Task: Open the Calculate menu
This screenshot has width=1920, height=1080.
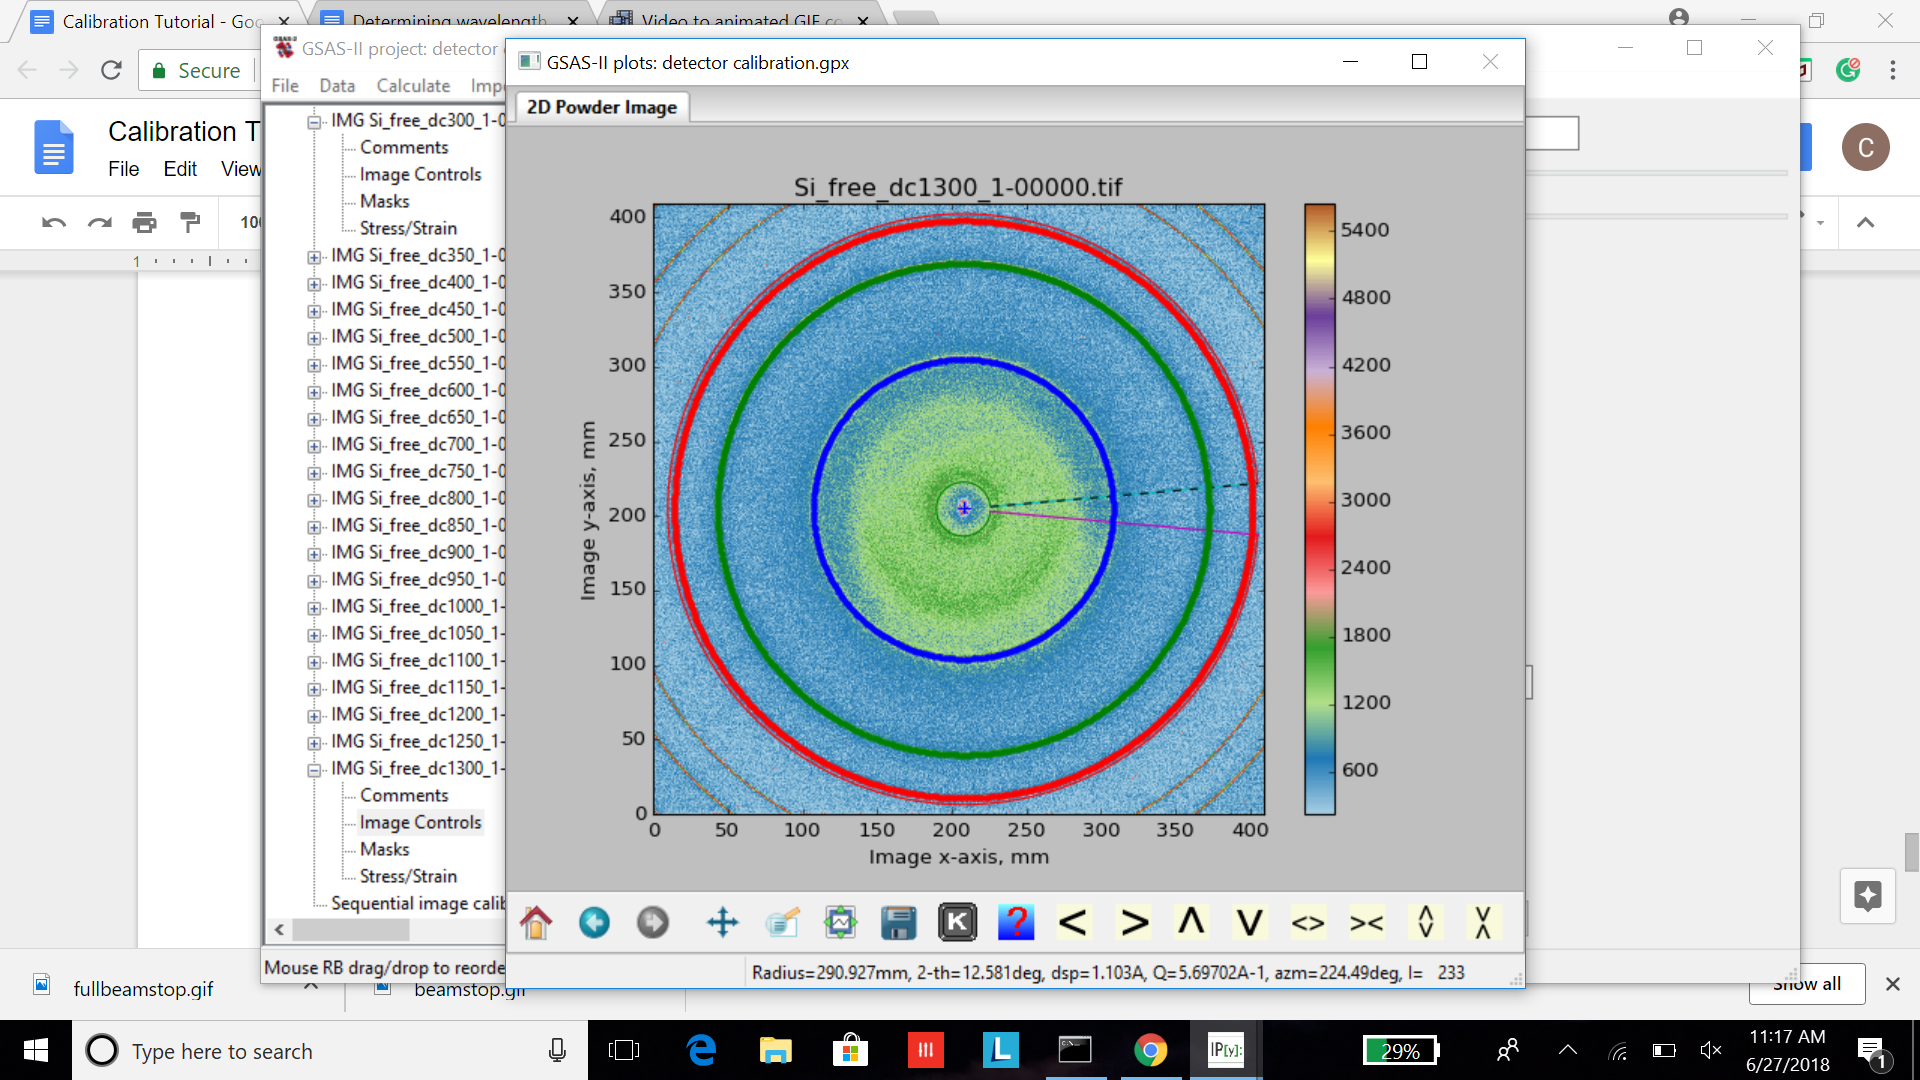Action: point(413,86)
